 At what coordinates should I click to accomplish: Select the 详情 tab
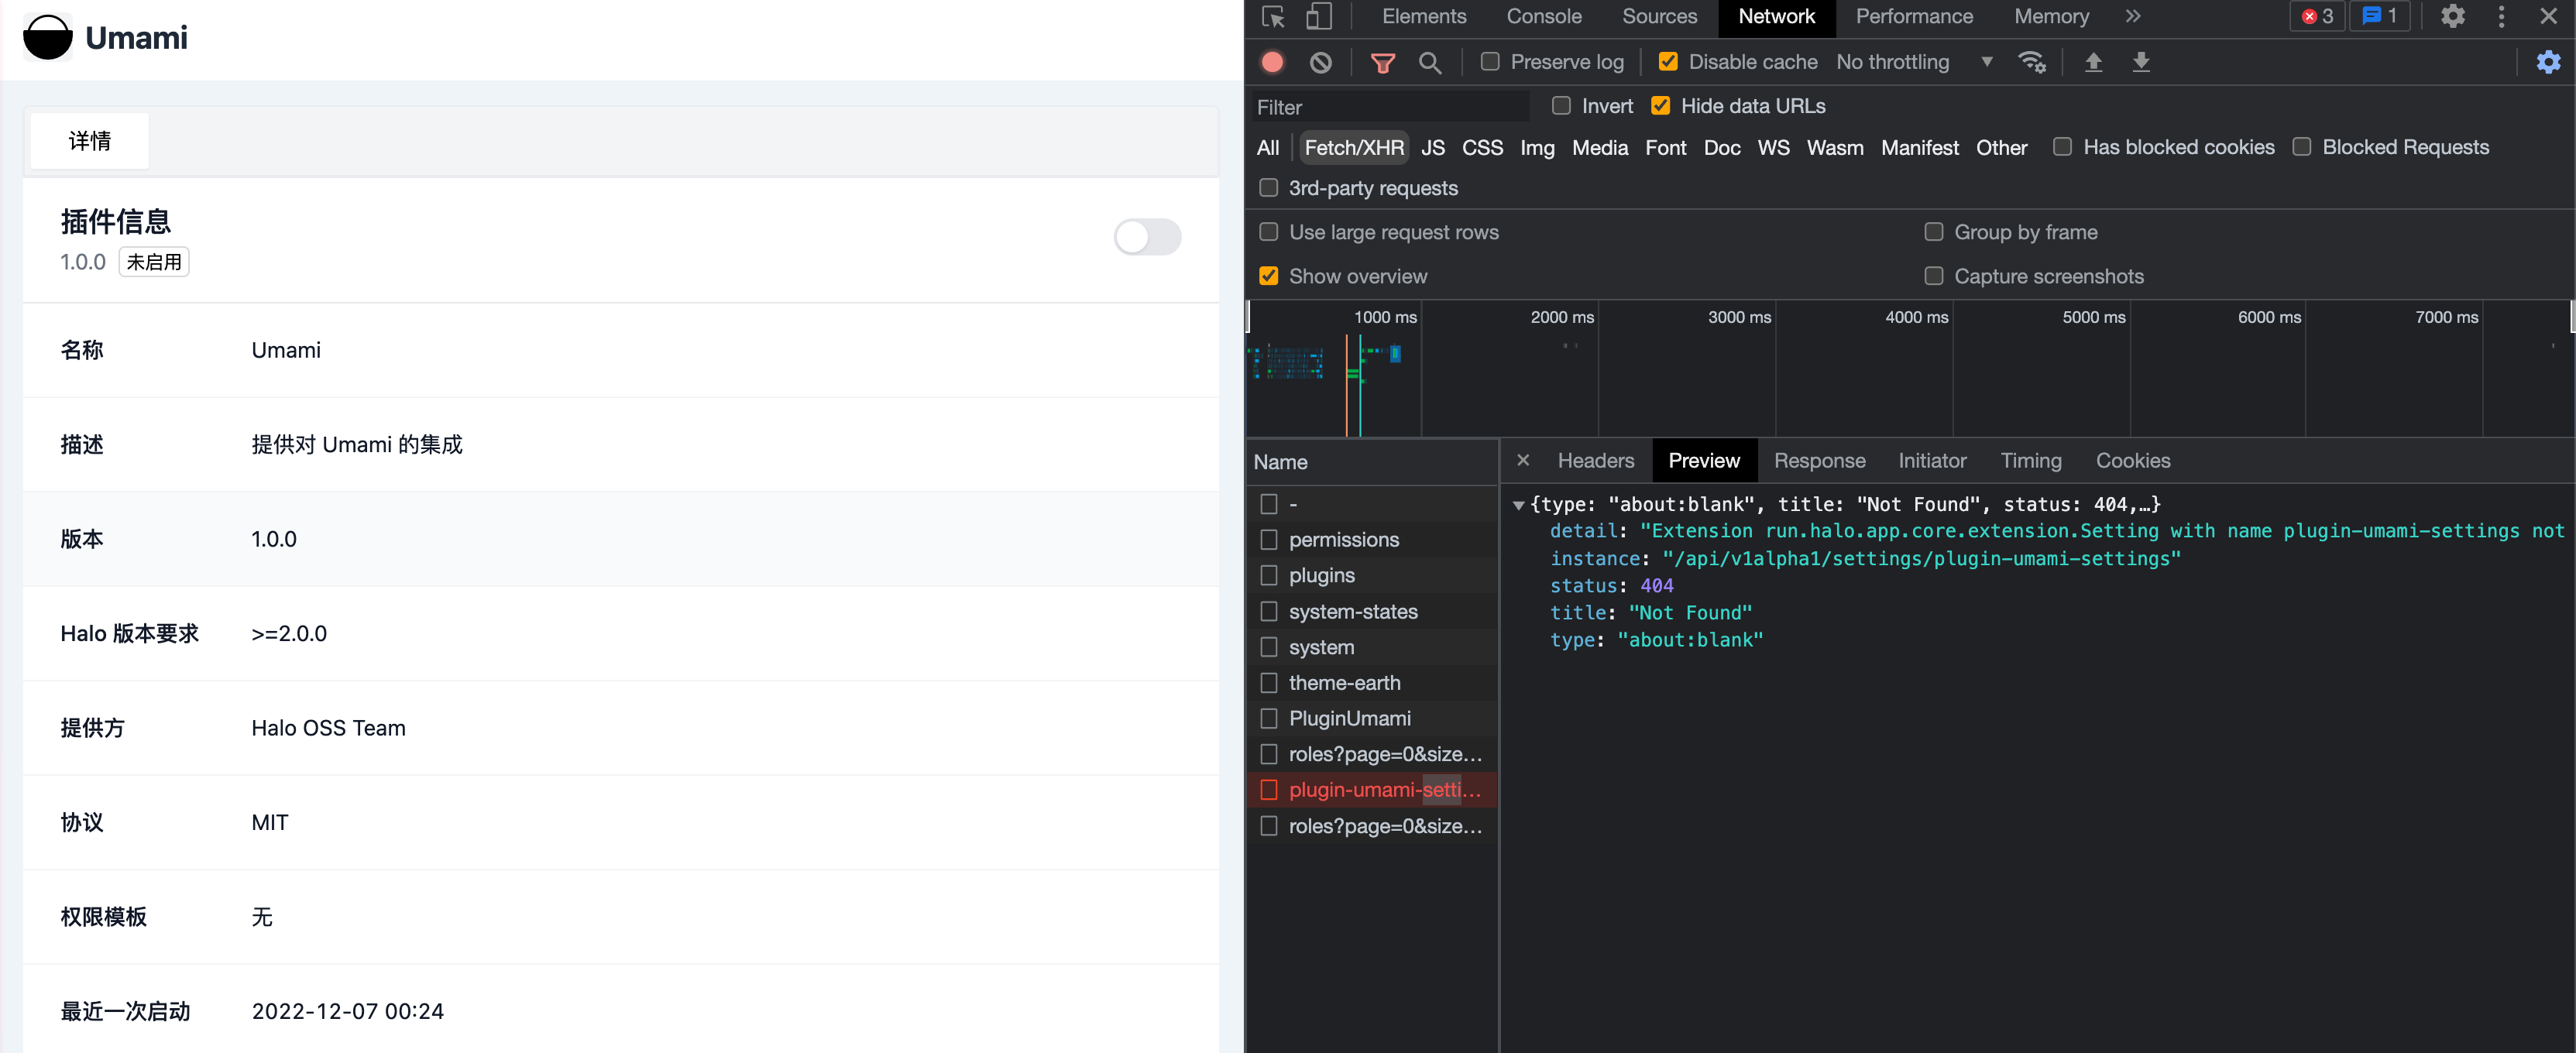pyautogui.click(x=90, y=141)
